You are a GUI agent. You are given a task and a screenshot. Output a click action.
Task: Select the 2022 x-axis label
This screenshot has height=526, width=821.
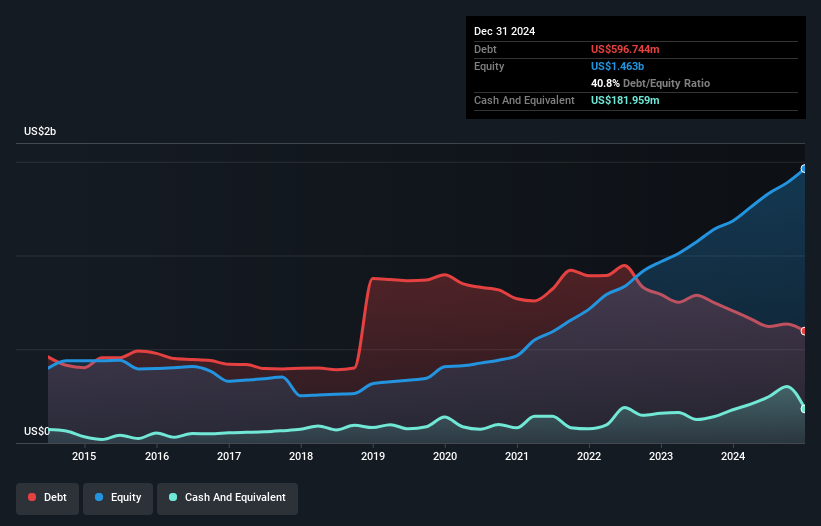[x=589, y=456]
